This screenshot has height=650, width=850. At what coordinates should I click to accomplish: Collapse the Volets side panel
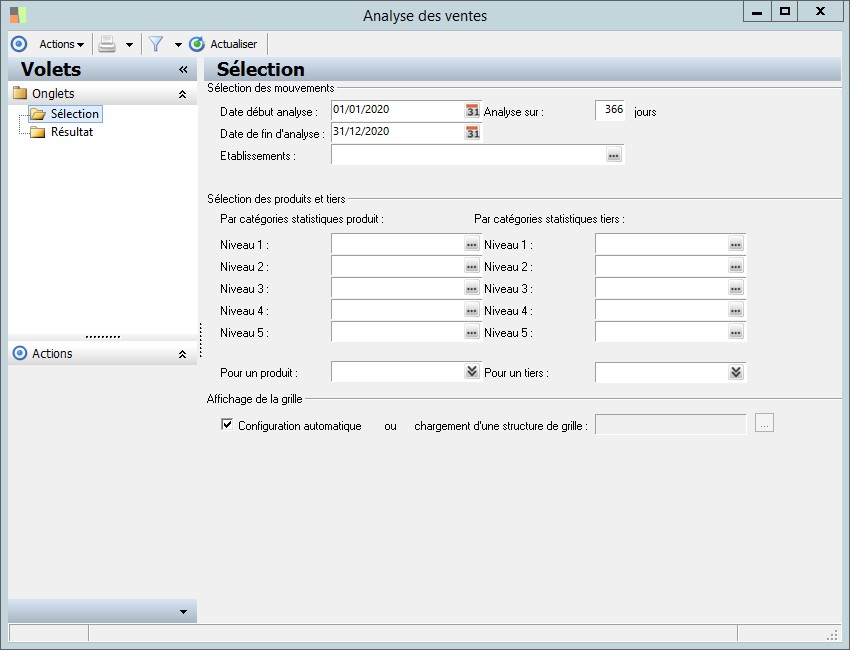(x=183, y=70)
